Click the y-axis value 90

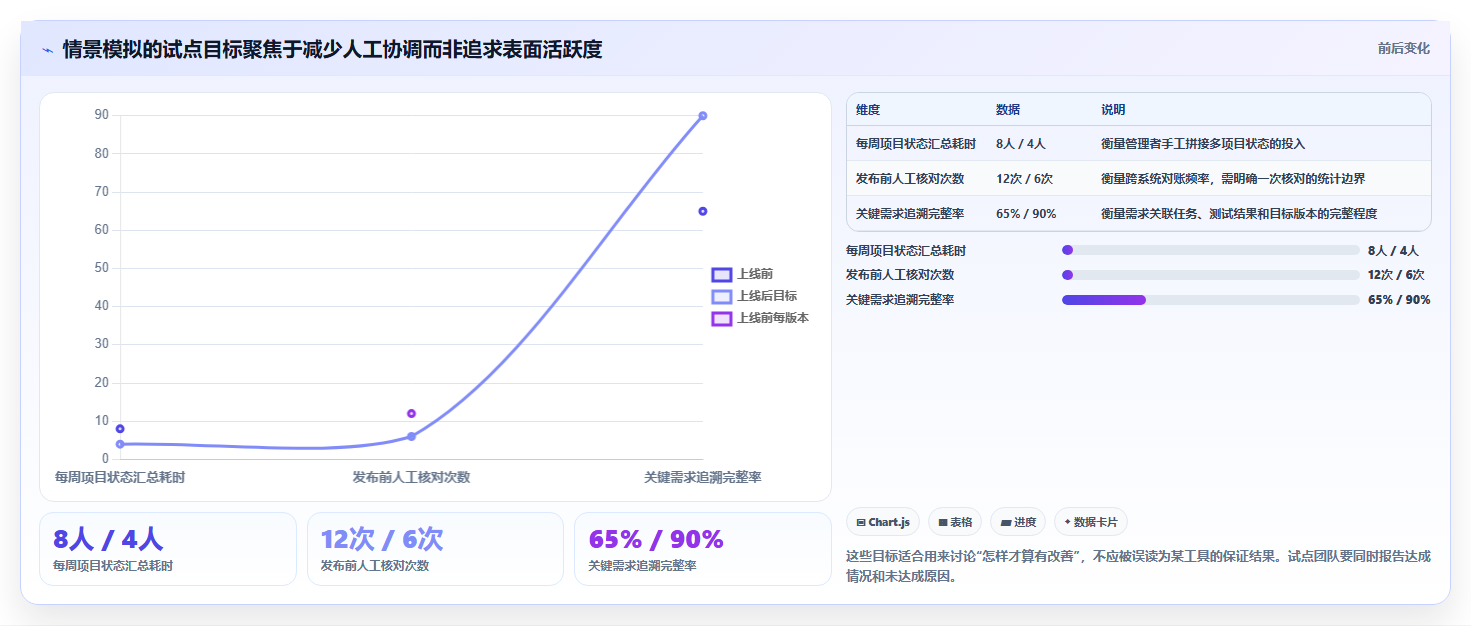pyautogui.click(x=101, y=115)
